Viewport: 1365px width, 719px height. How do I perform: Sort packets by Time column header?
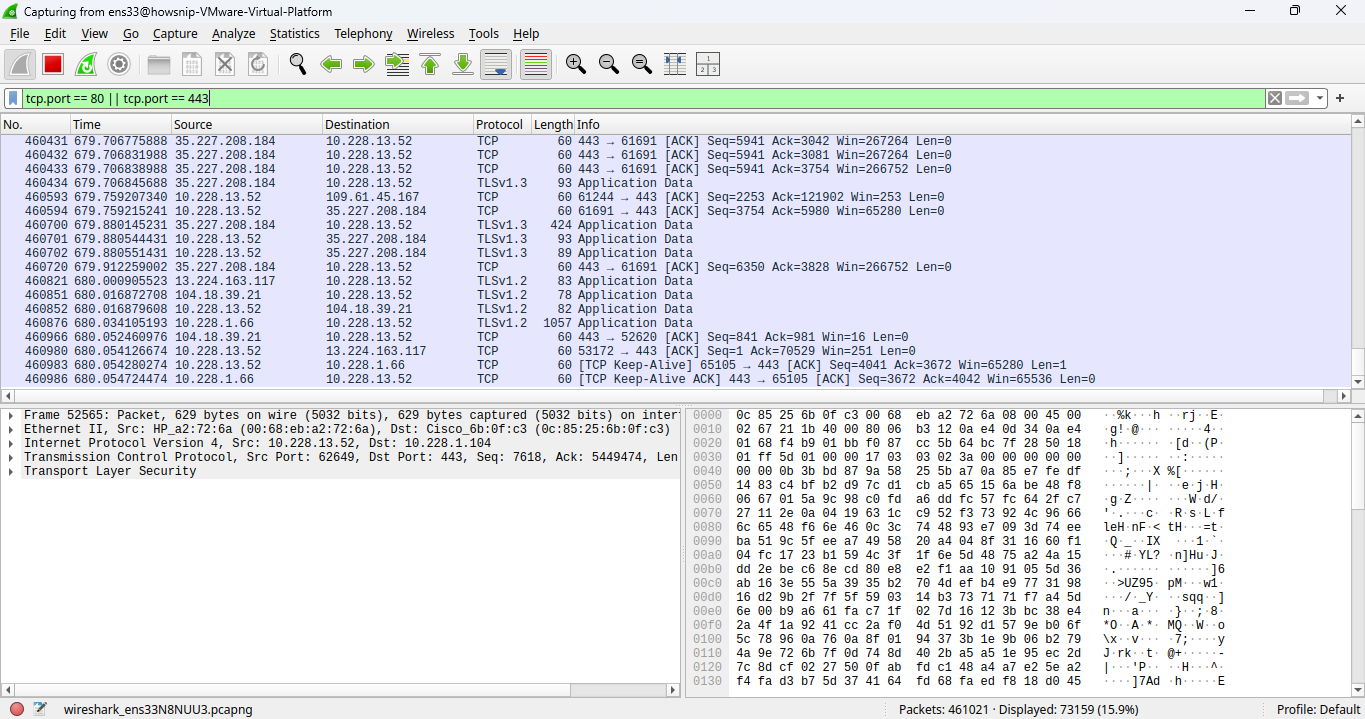point(120,125)
